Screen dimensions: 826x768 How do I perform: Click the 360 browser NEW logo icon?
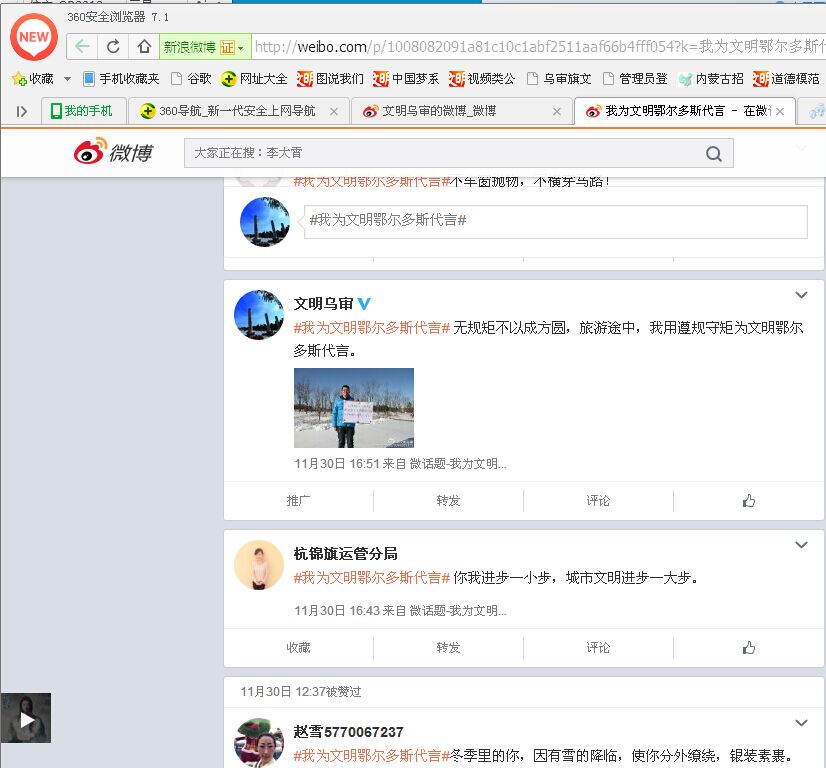[34, 37]
